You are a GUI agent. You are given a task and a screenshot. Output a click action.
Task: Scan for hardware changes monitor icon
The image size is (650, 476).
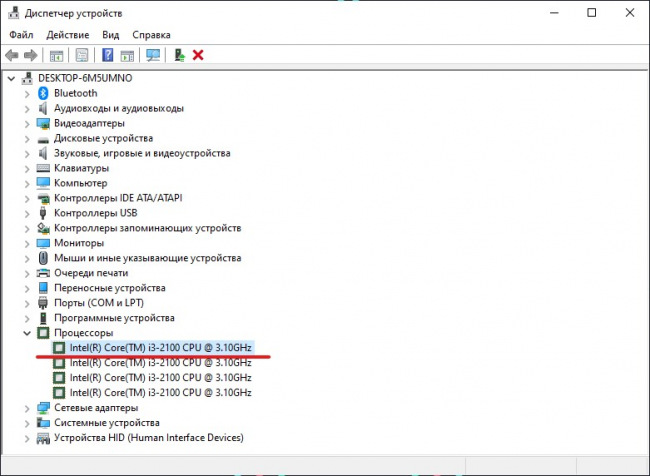[153, 55]
